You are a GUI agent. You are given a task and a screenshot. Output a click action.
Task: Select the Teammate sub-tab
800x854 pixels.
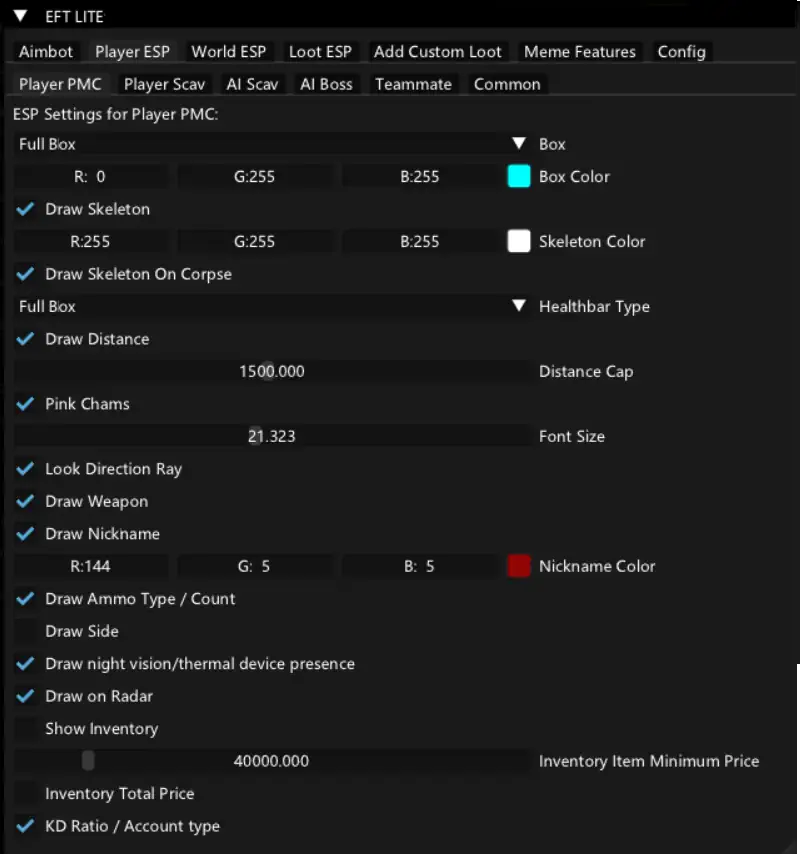click(413, 84)
